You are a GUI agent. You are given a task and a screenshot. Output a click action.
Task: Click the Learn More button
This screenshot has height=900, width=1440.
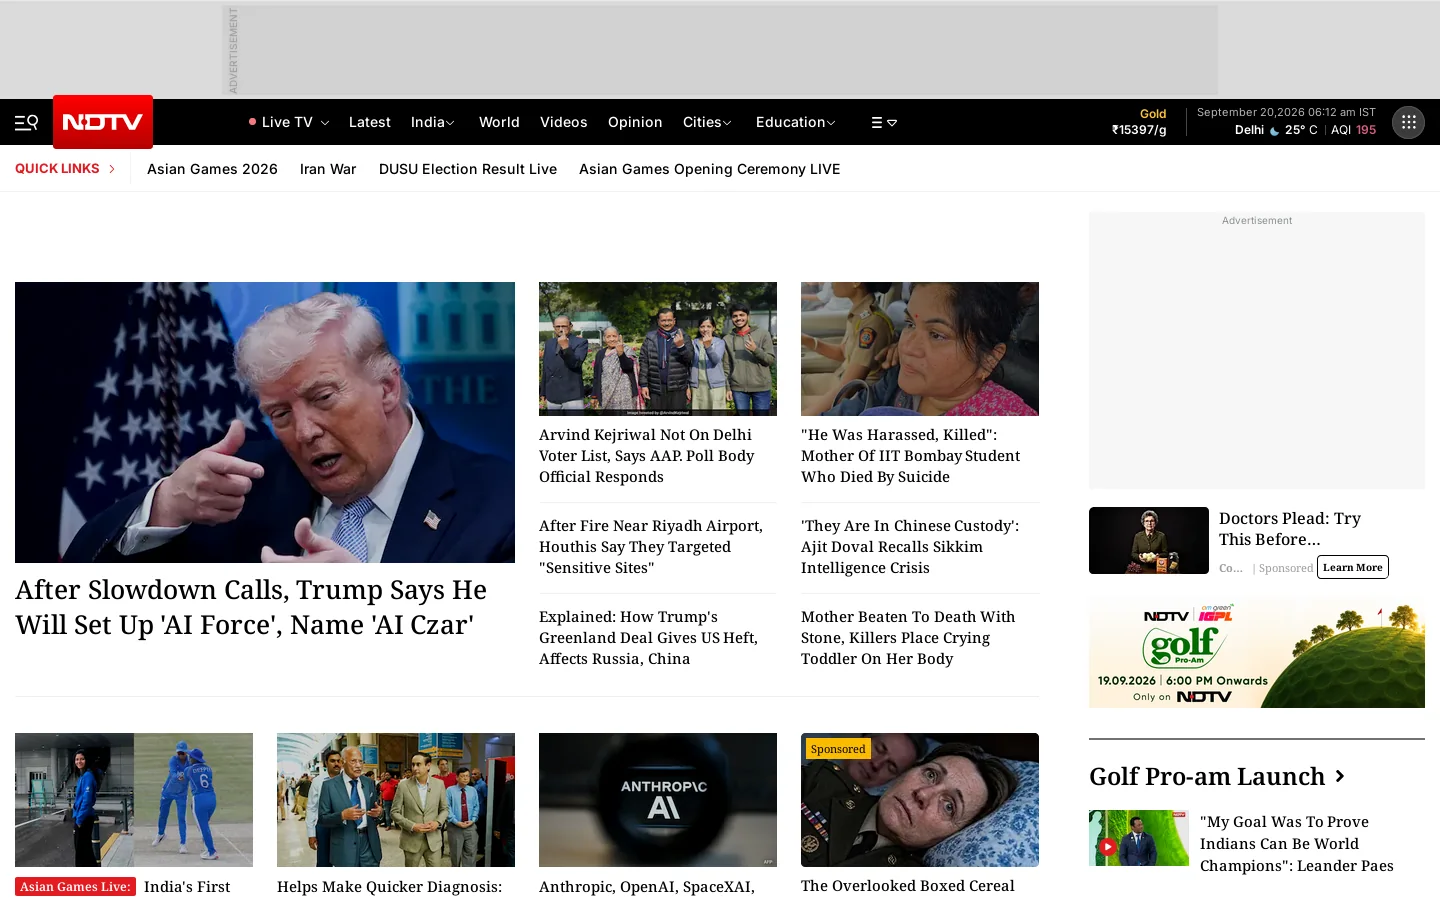coord(1353,567)
